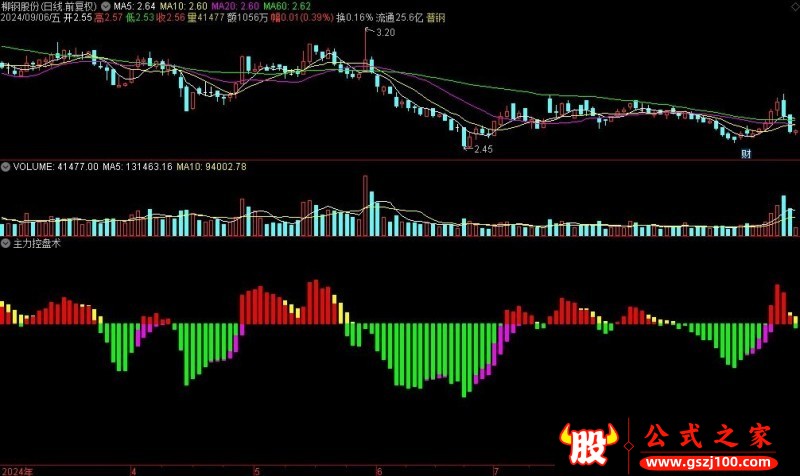Open the dropdown arrow beside the stock title
Screen dimensions: 800x476
105,6
